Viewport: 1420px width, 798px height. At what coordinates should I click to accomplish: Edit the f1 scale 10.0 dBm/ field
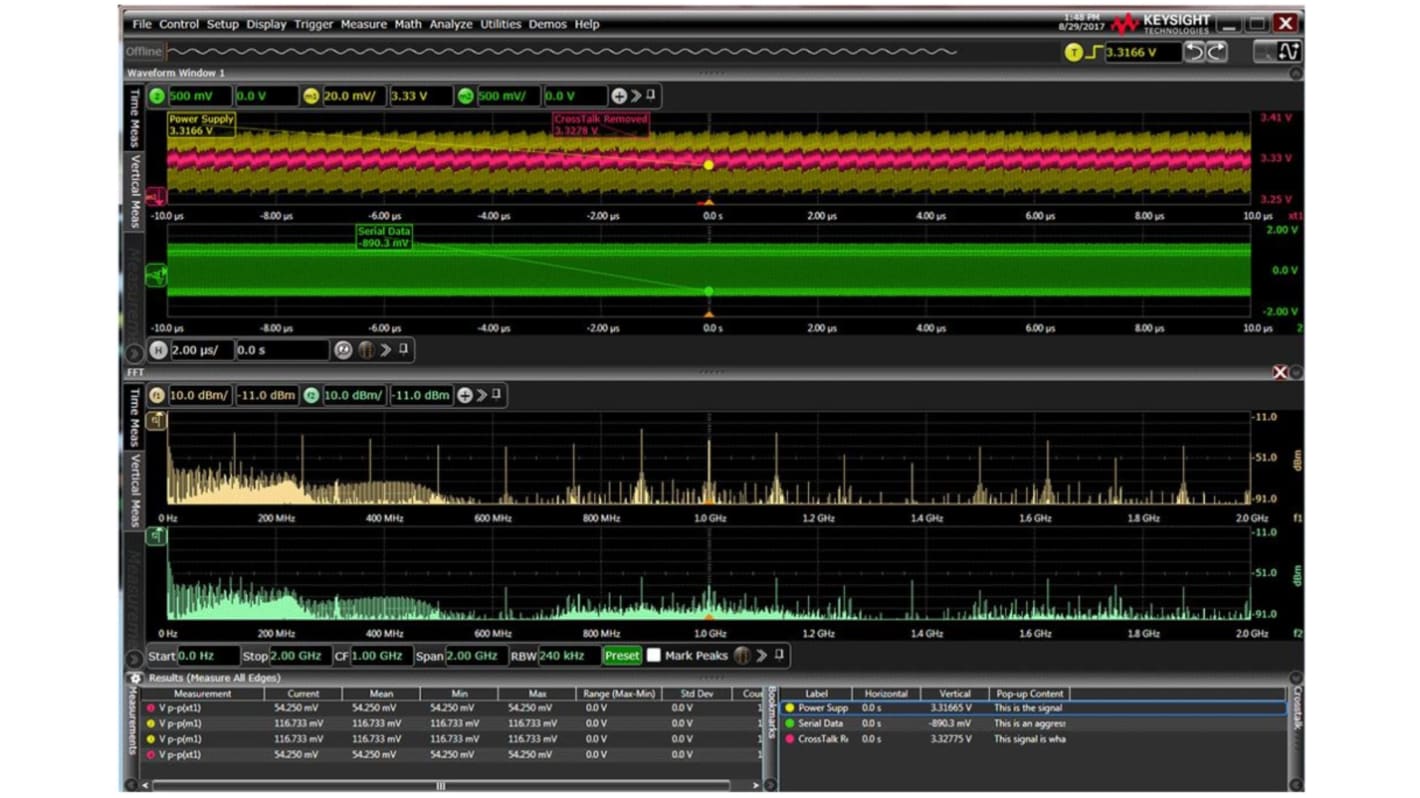point(200,396)
